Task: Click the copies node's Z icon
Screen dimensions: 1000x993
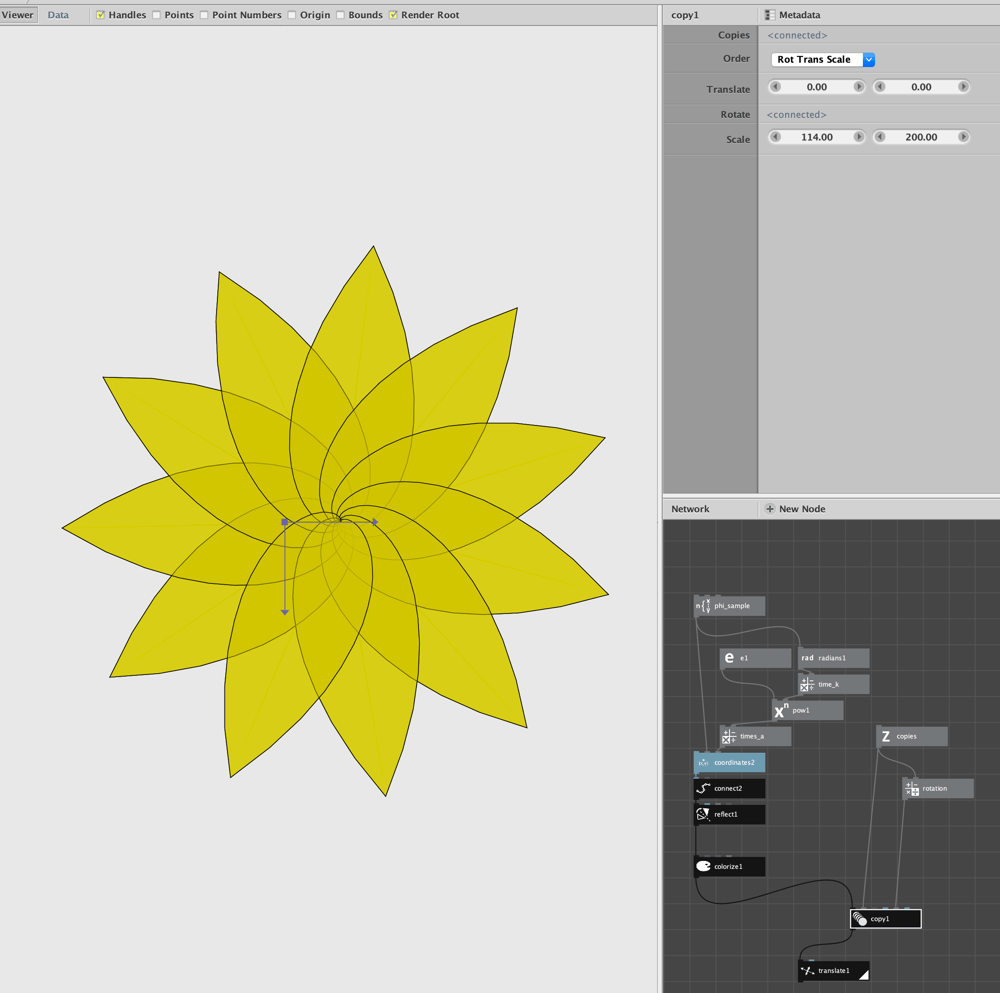Action: point(885,737)
